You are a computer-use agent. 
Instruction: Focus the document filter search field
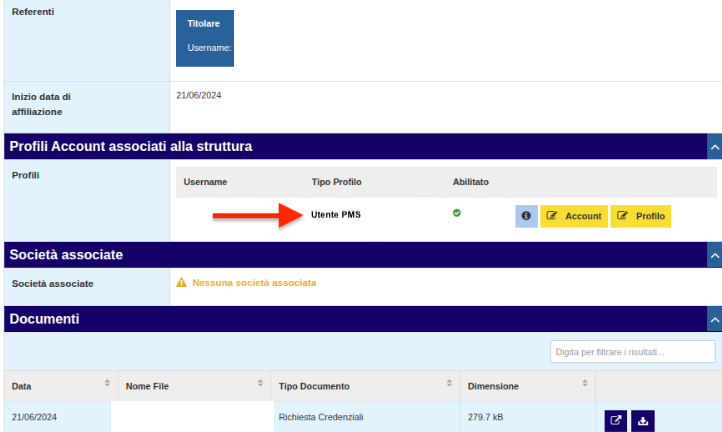[632, 352]
